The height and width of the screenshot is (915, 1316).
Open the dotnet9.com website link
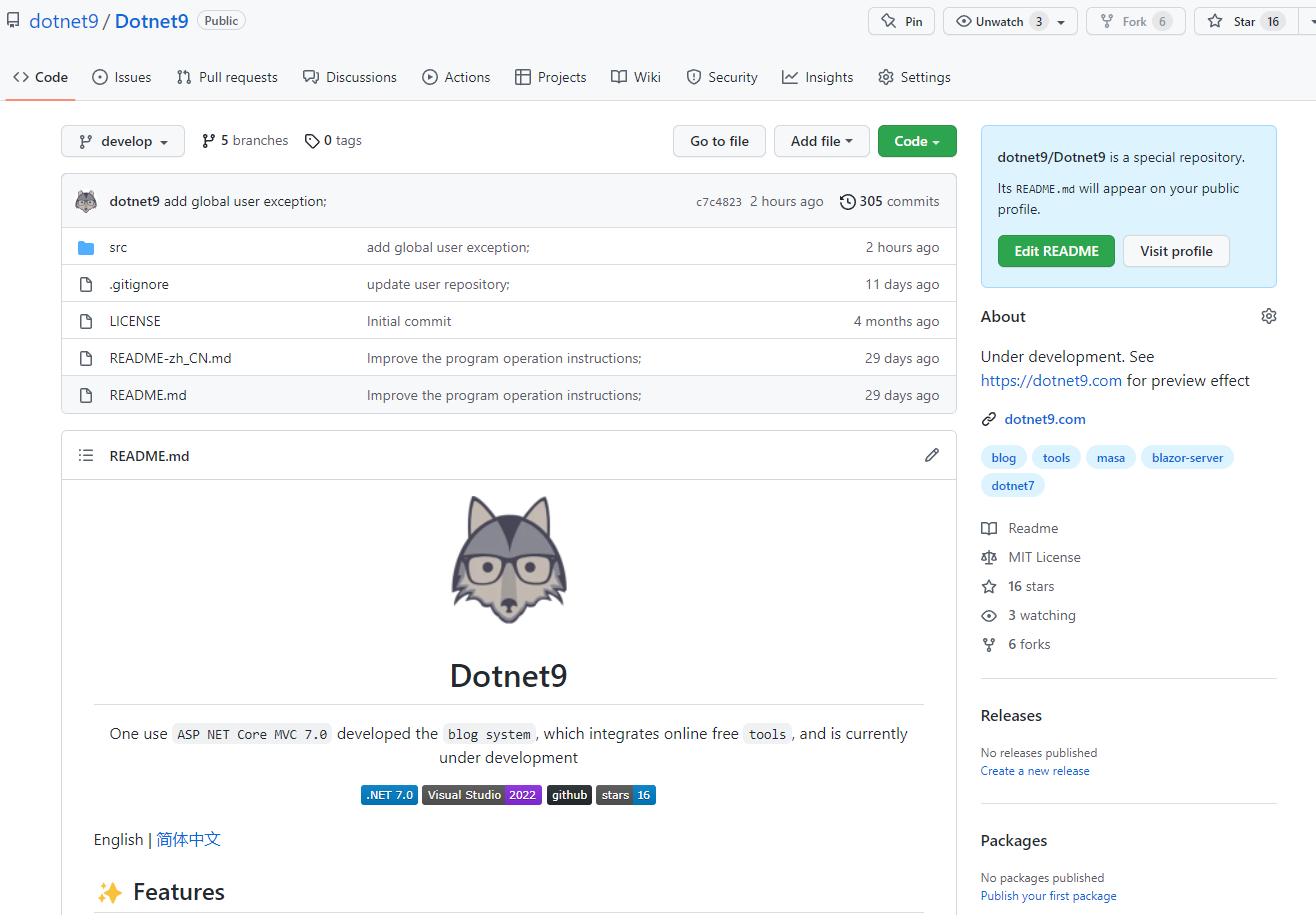tap(1045, 419)
